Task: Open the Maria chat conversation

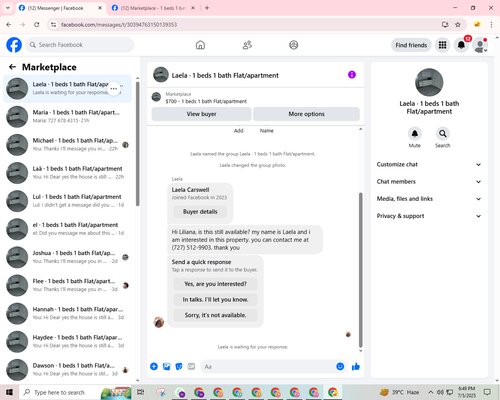Action: (68, 117)
